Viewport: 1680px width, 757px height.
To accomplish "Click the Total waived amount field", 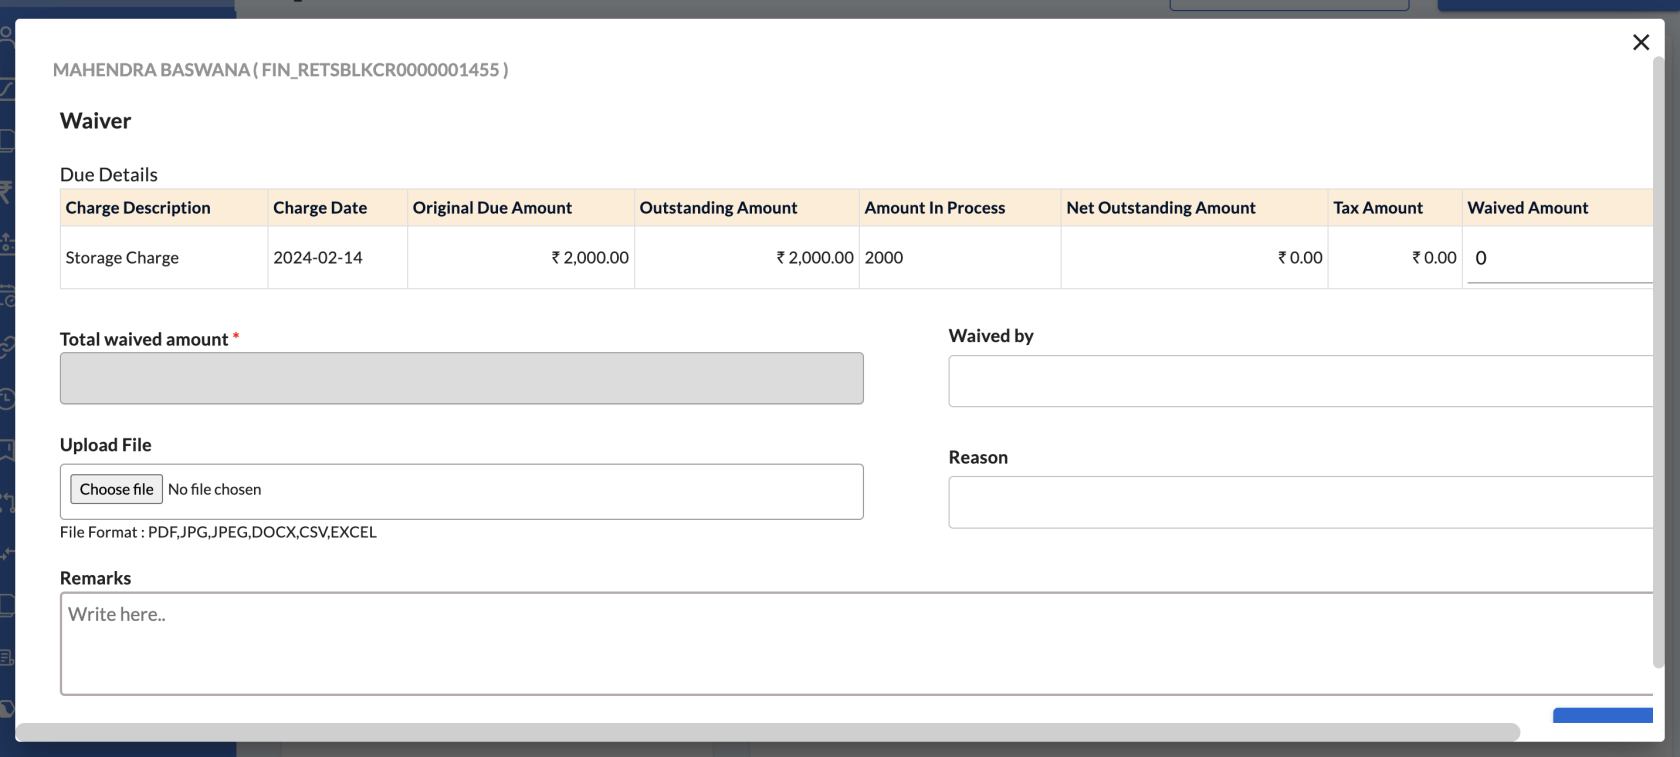I will tap(461, 378).
